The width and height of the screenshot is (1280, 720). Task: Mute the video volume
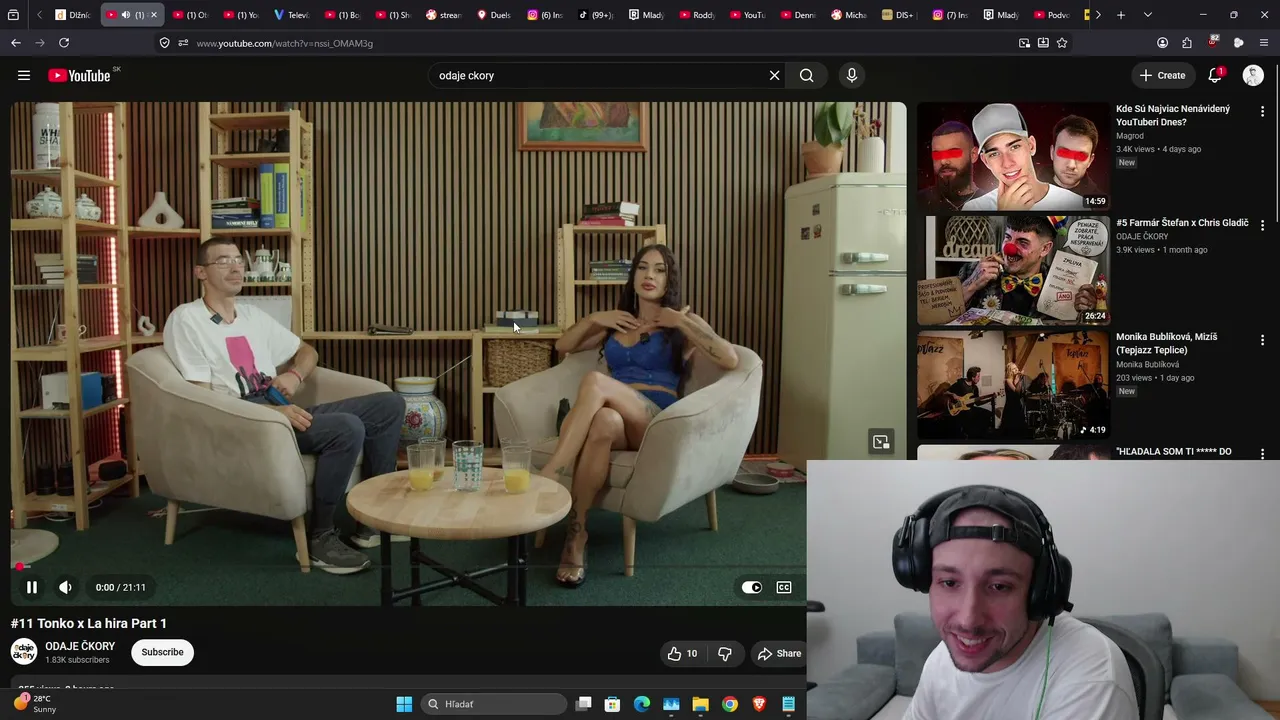[x=65, y=587]
